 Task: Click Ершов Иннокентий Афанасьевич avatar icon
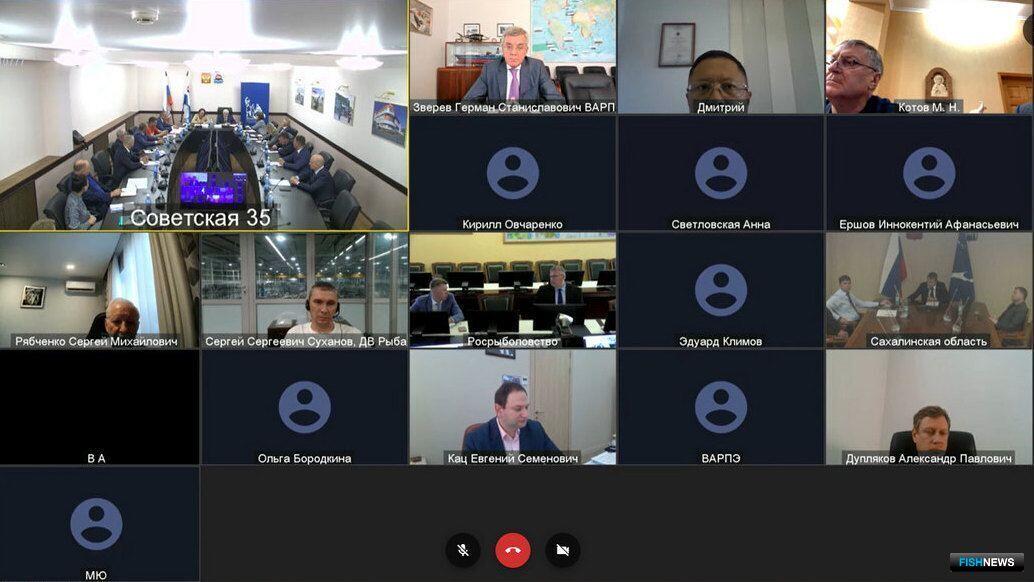coord(929,173)
